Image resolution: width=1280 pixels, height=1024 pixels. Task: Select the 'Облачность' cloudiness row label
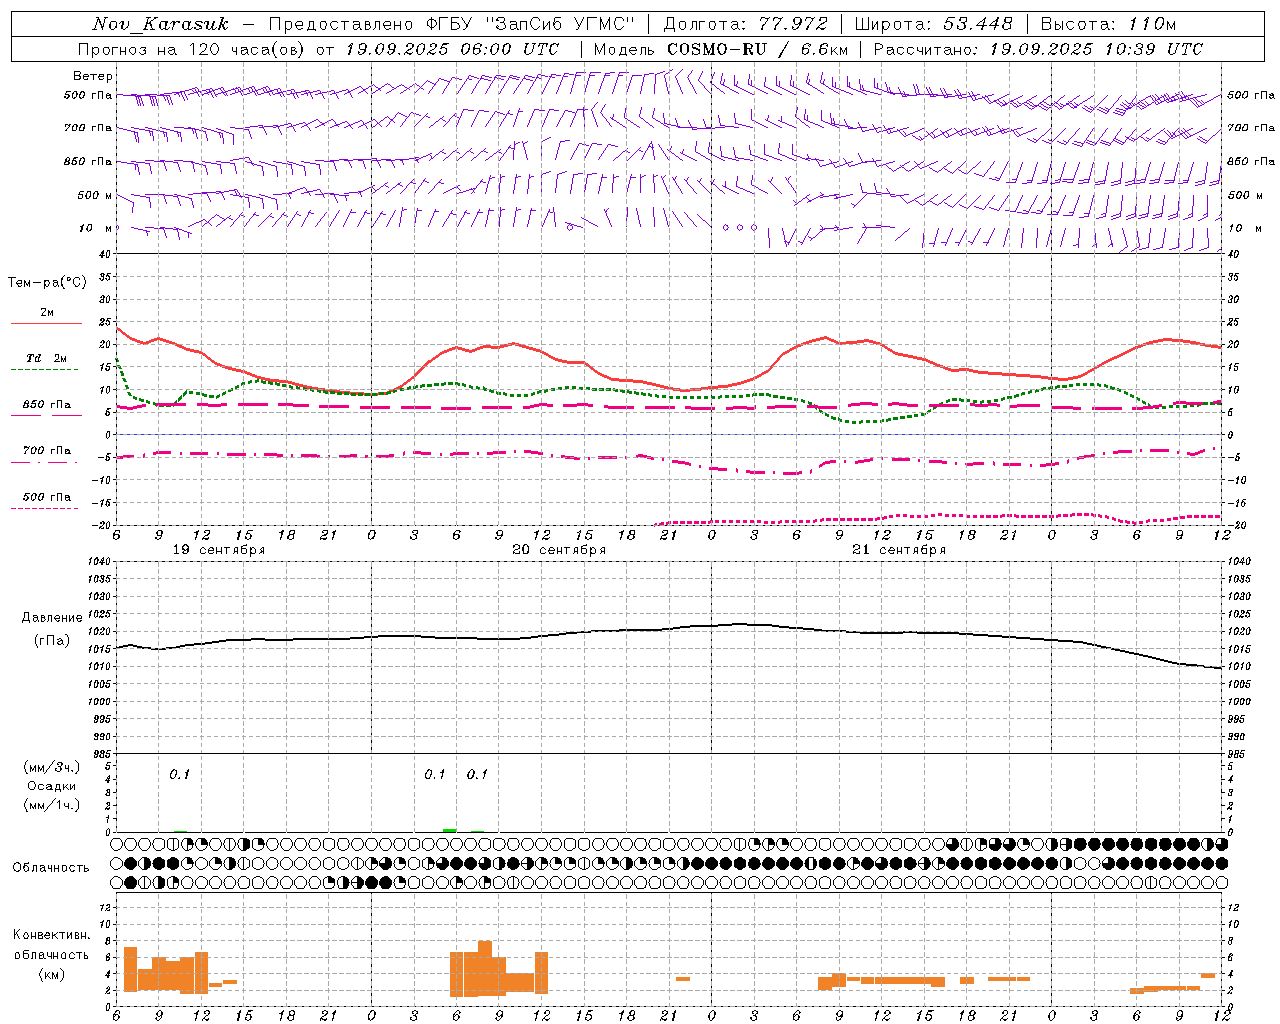point(51,868)
